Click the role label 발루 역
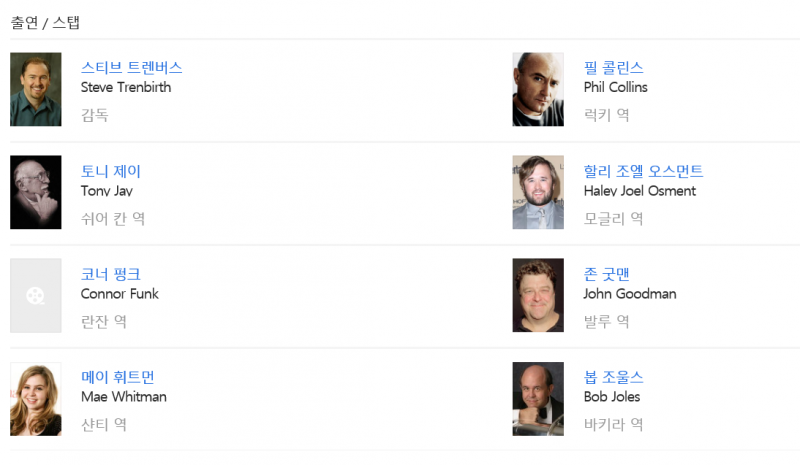 (x=606, y=321)
